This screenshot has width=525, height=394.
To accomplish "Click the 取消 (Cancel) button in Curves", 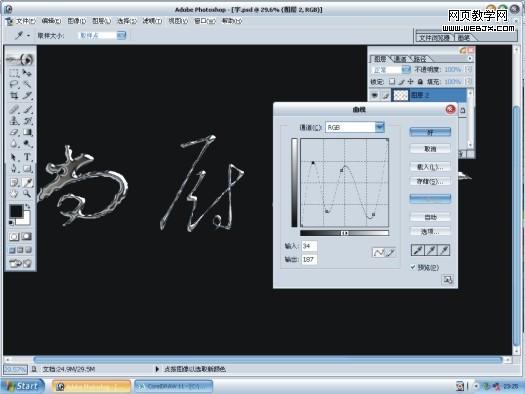I will coord(430,149).
